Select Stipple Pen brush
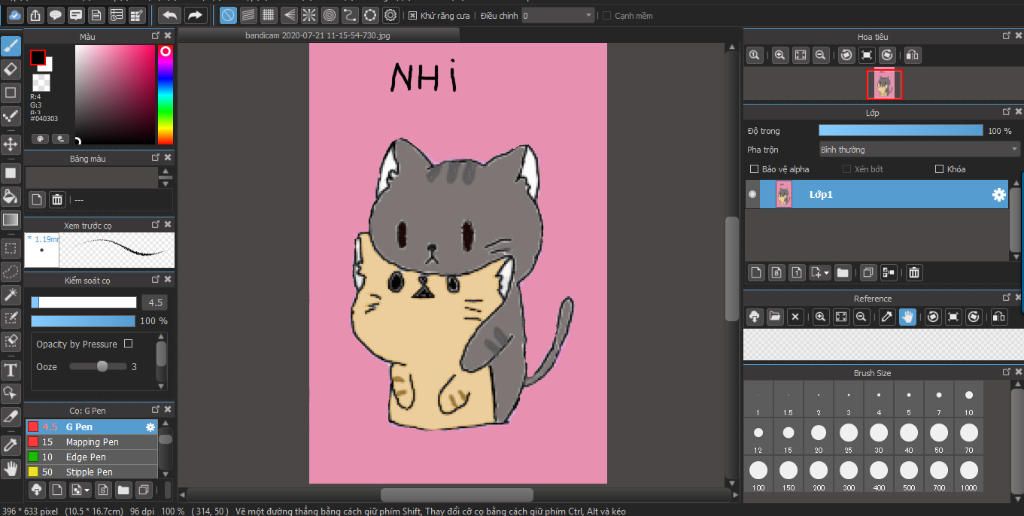Viewport: 1024px width, 516px height. [91, 472]
